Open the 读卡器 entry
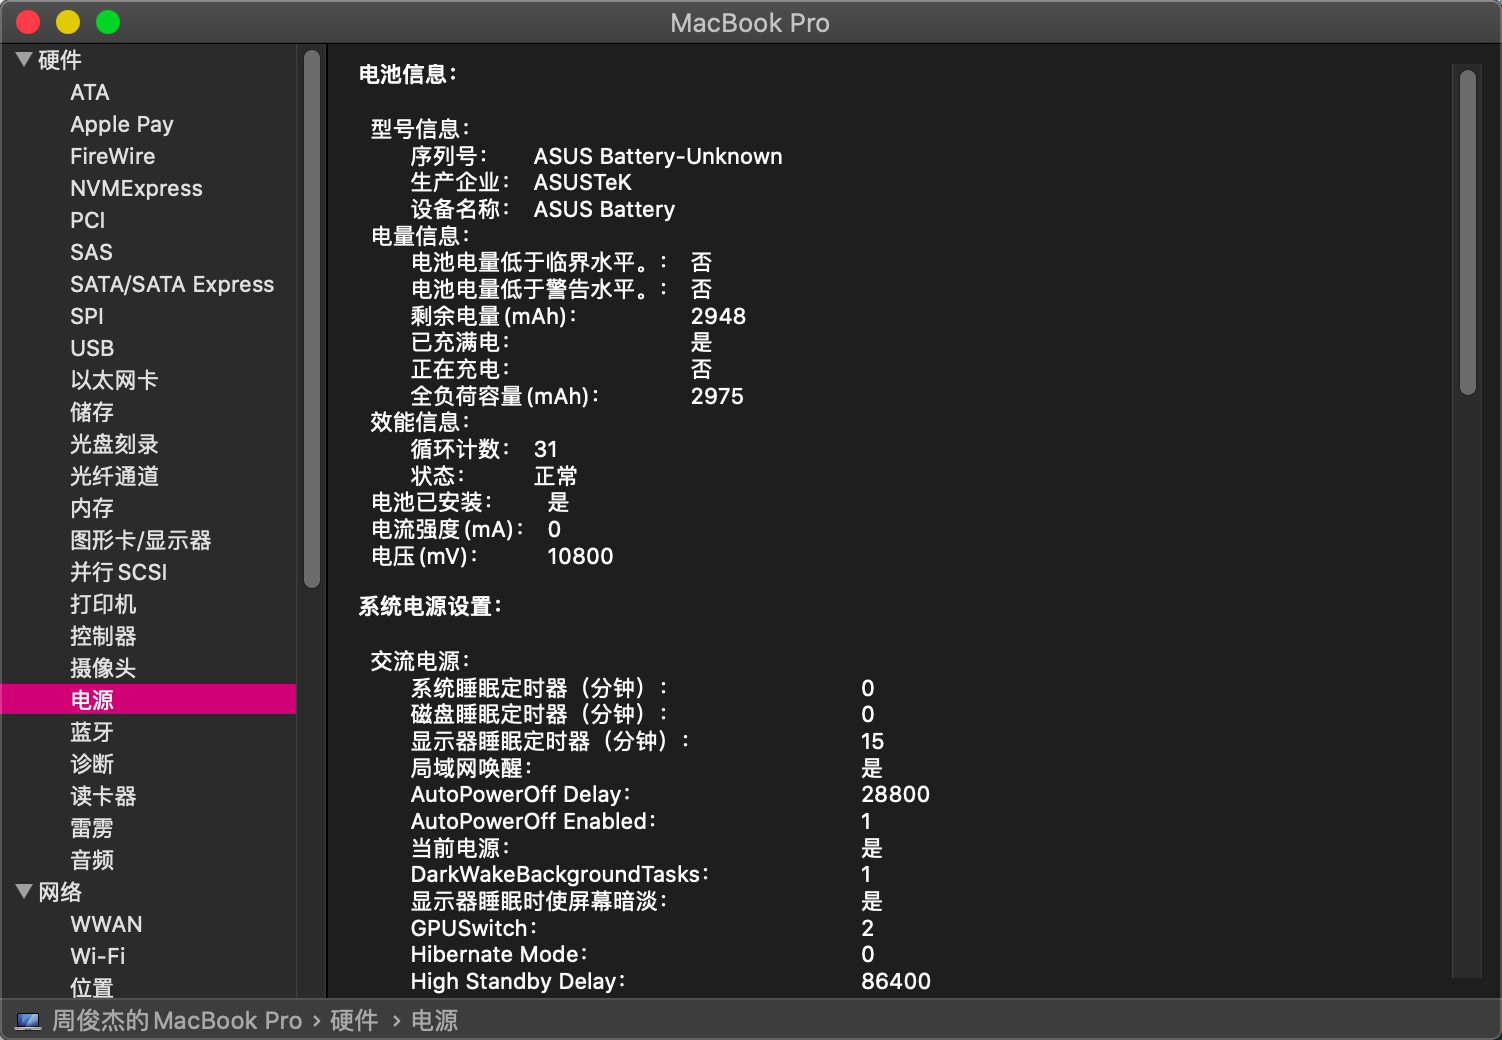The width and height of the screenshot is (1502, 1040). [x=103, y=796]
